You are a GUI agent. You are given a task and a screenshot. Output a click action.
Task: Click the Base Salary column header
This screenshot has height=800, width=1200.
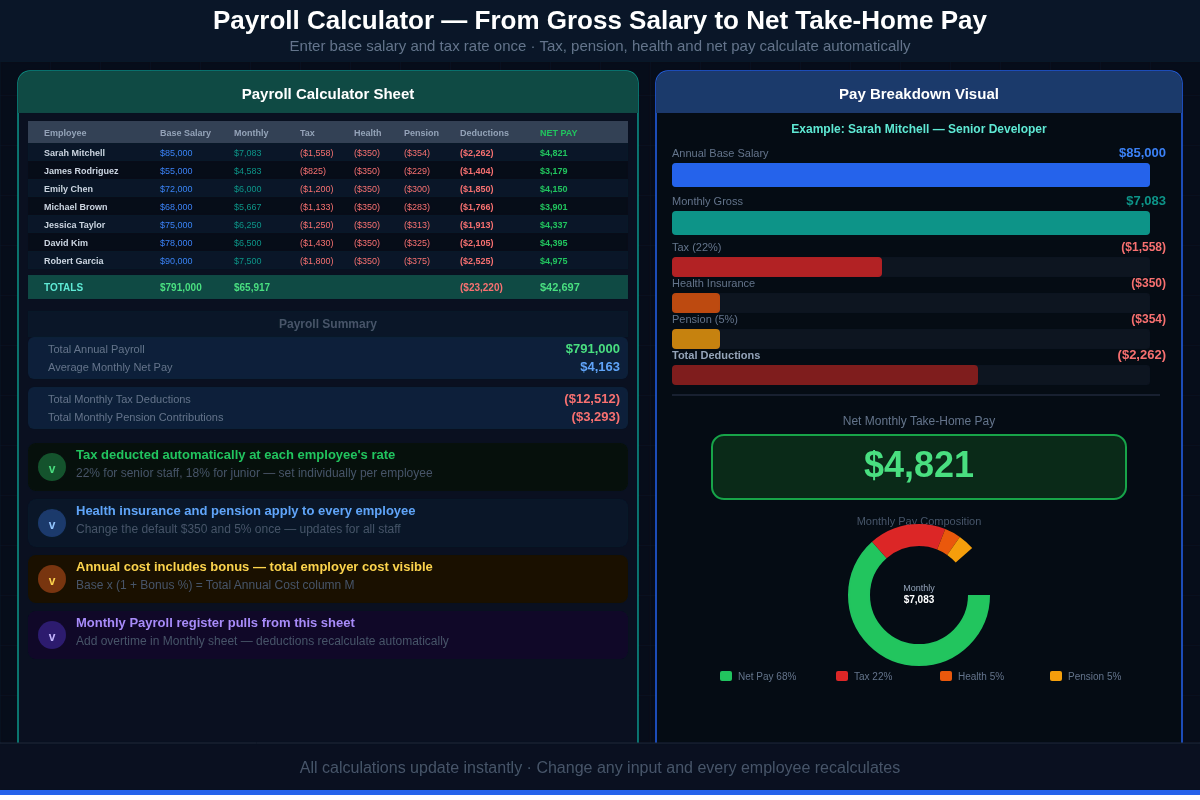click(185, 133)
